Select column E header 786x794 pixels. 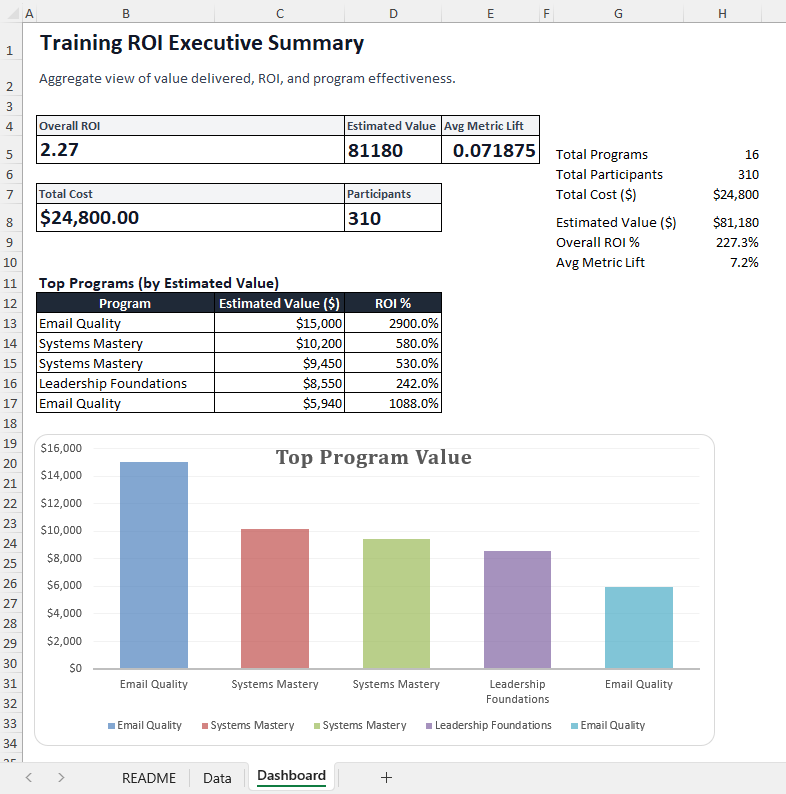coord(490,14)
